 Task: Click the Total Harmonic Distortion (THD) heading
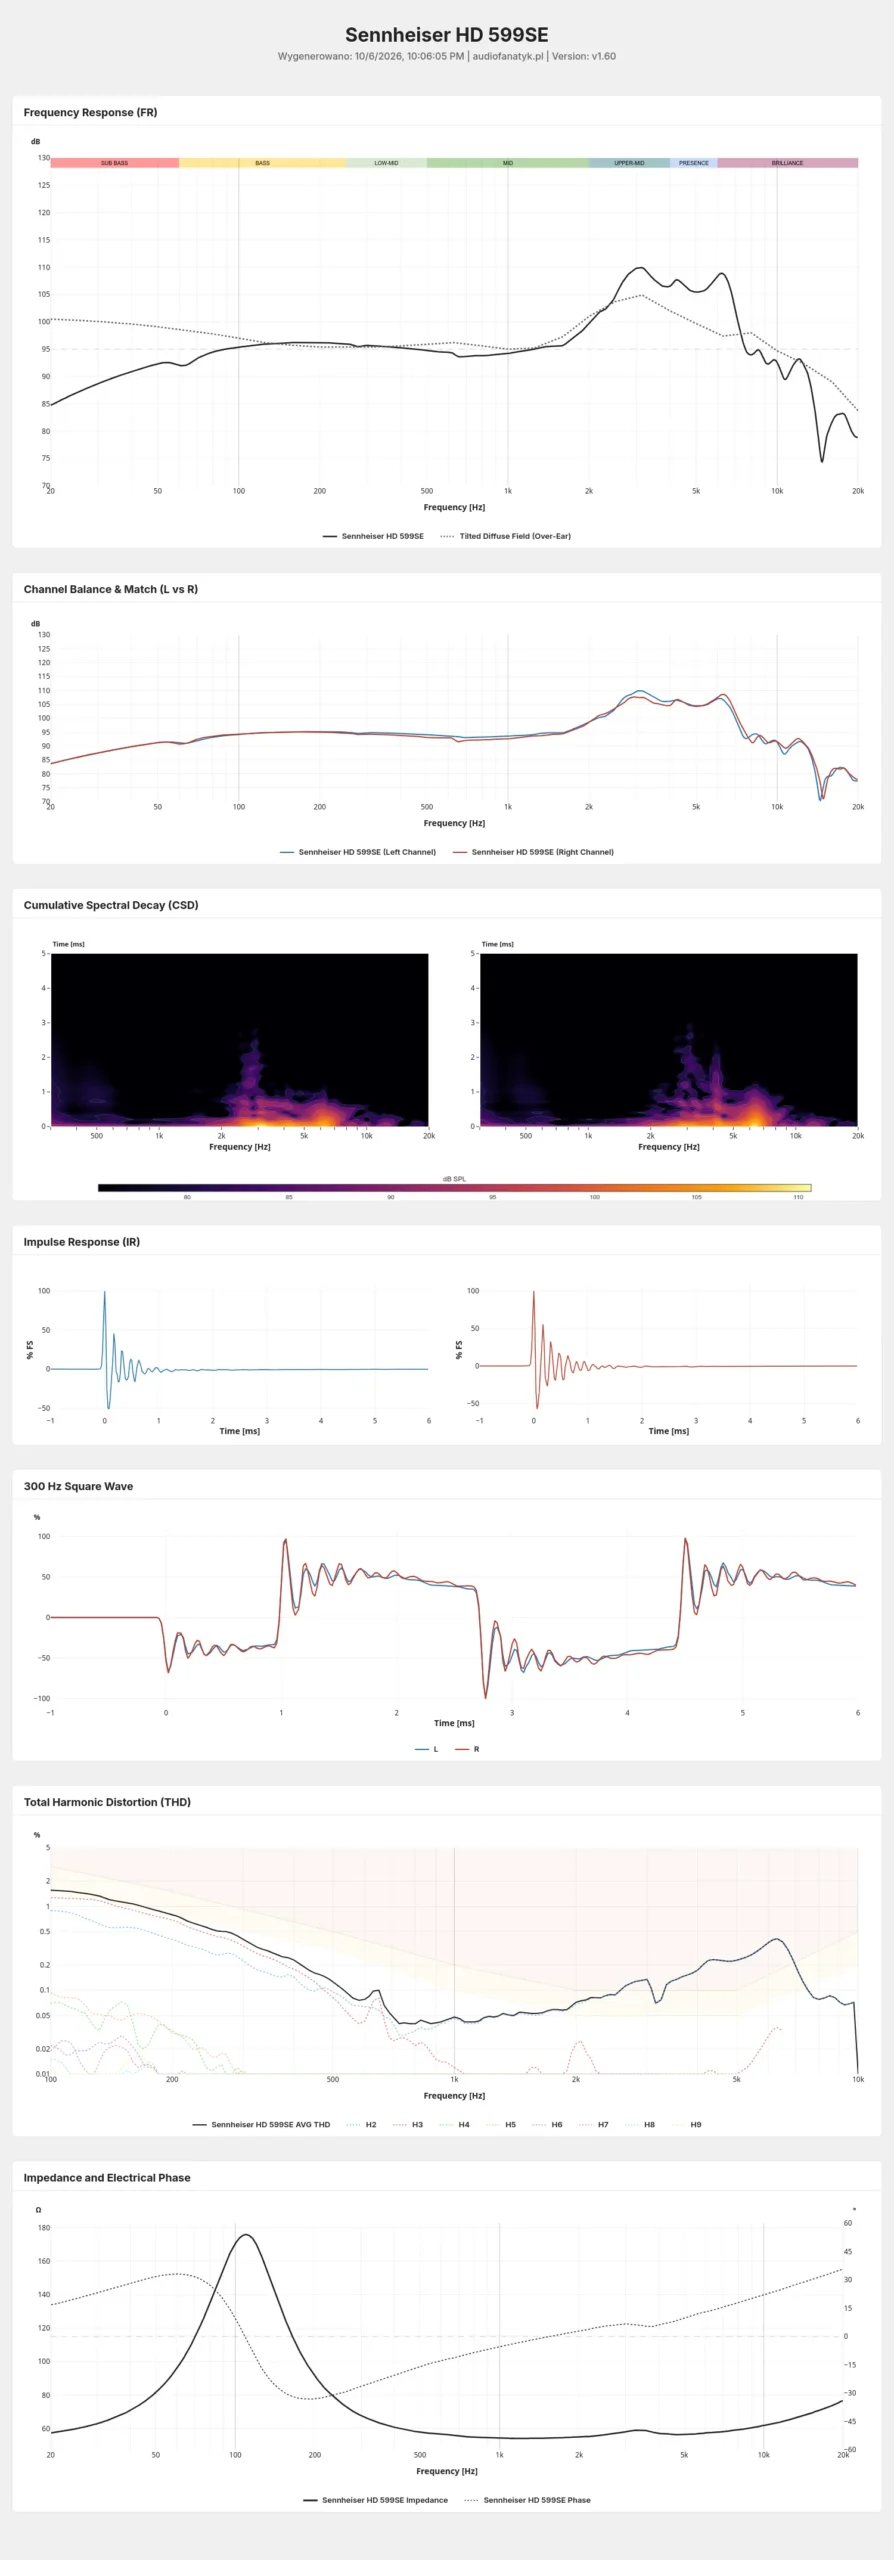click(x=107, y=1802)
